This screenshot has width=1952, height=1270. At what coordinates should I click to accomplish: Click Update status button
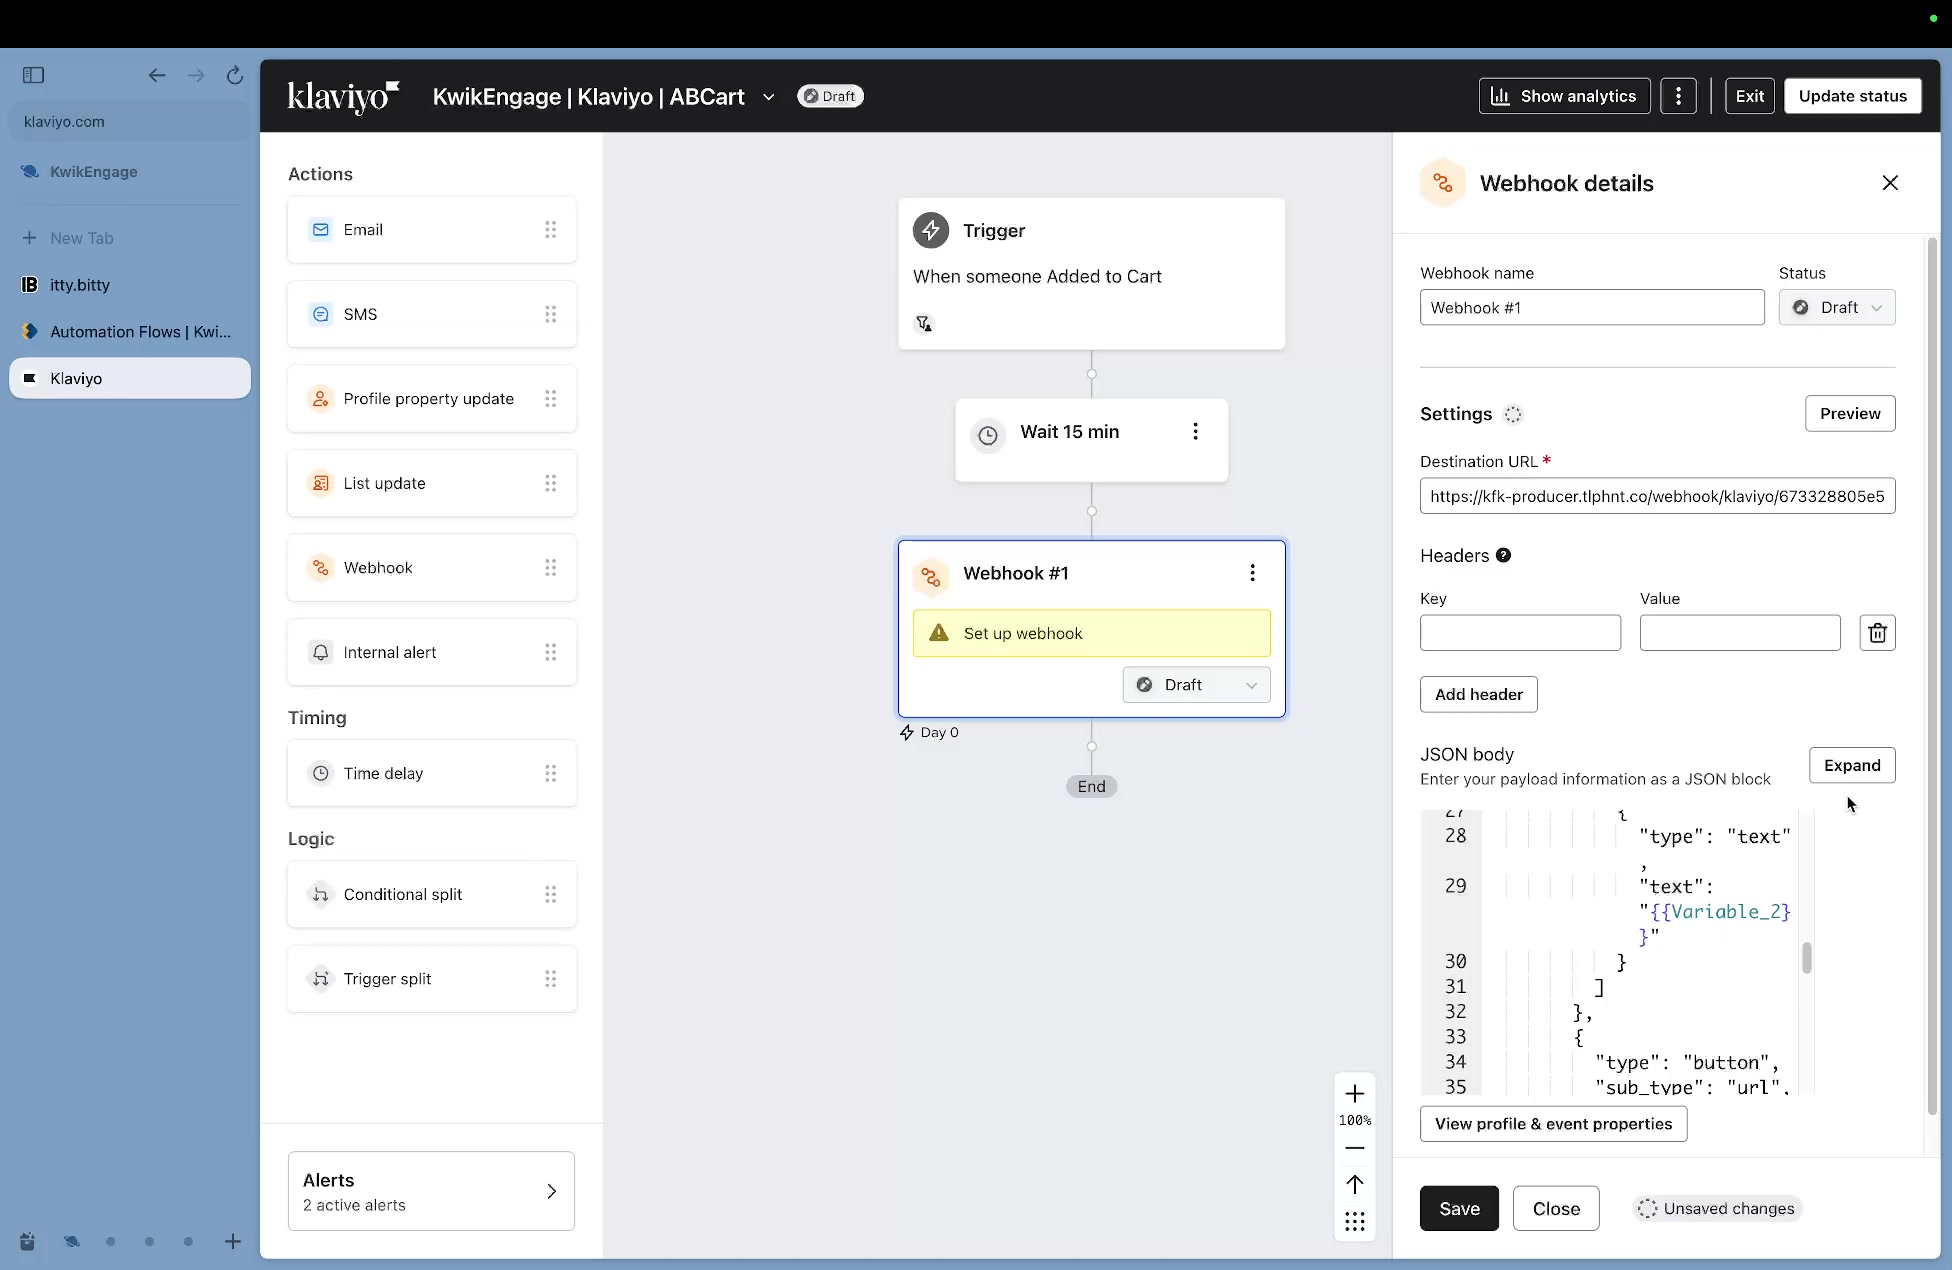click(1852, 96)
